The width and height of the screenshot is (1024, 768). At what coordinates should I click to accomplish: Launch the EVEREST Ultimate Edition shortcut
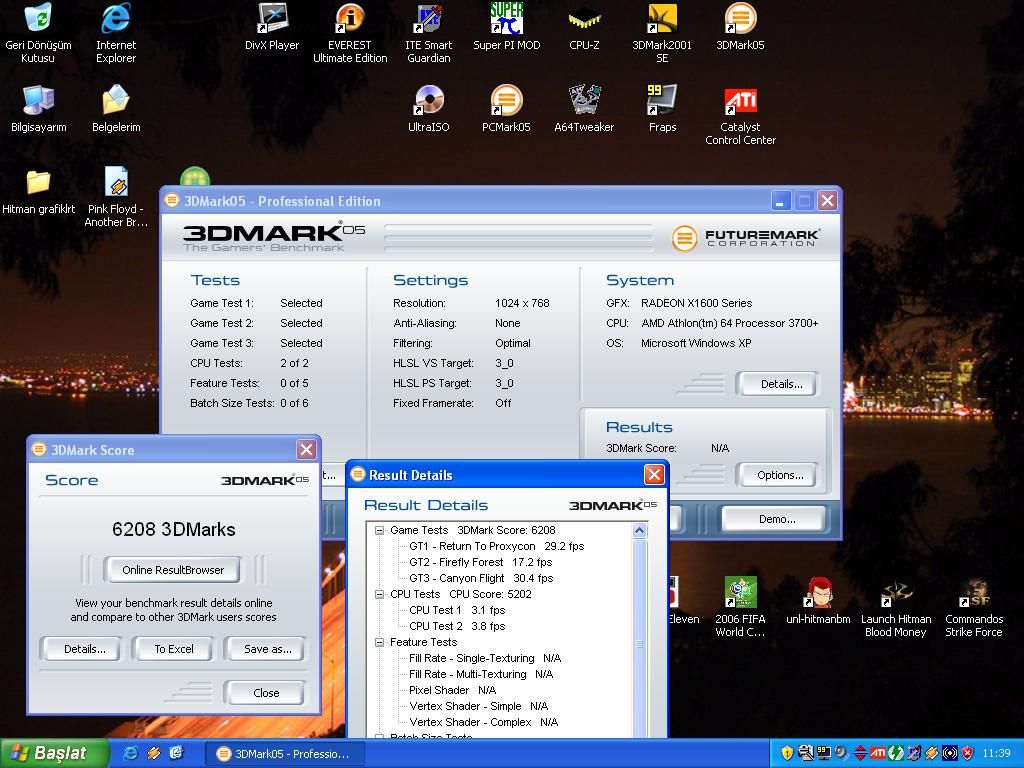(x=350, y=33)
